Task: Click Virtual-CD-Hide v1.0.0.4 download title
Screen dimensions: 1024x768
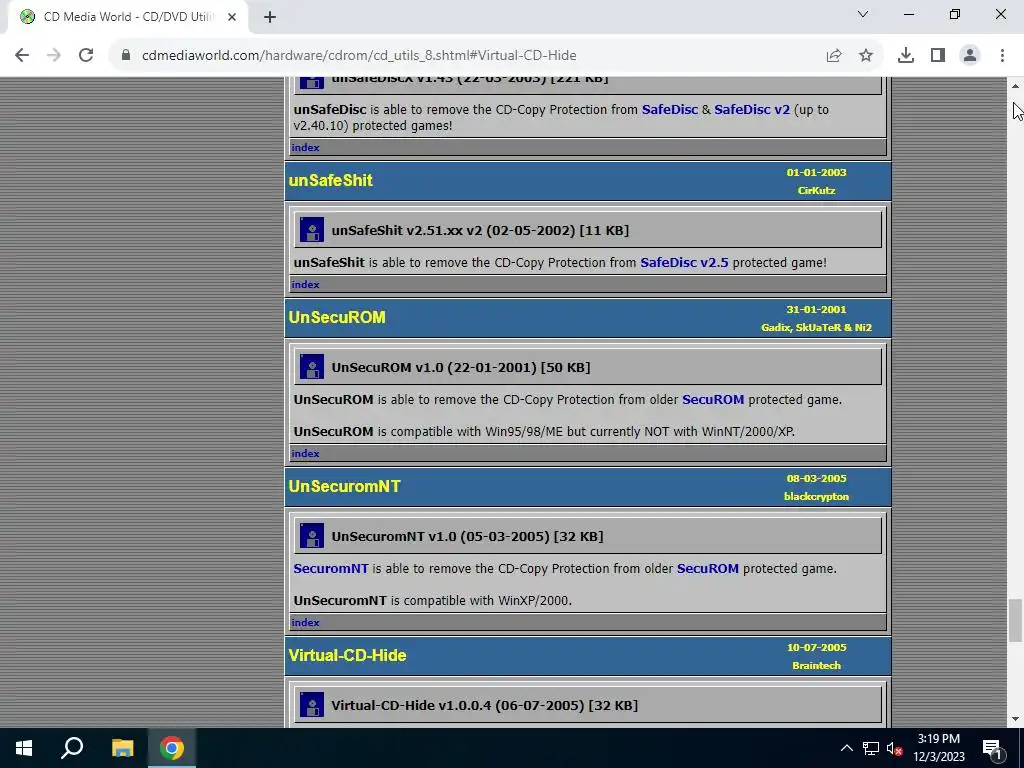Action: pos(484,706)
